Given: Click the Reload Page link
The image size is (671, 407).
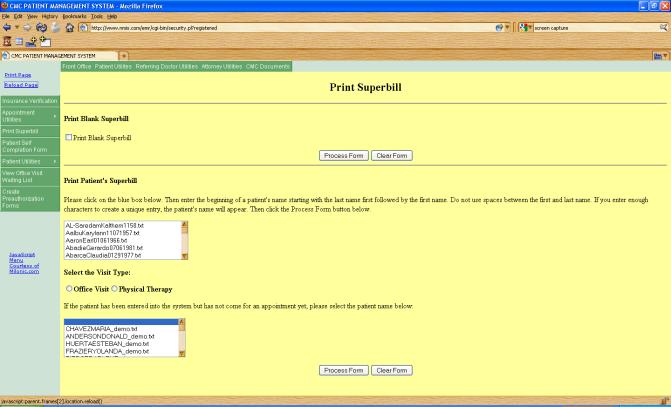Looking at the screenshot, I should [x=19, y=85].
